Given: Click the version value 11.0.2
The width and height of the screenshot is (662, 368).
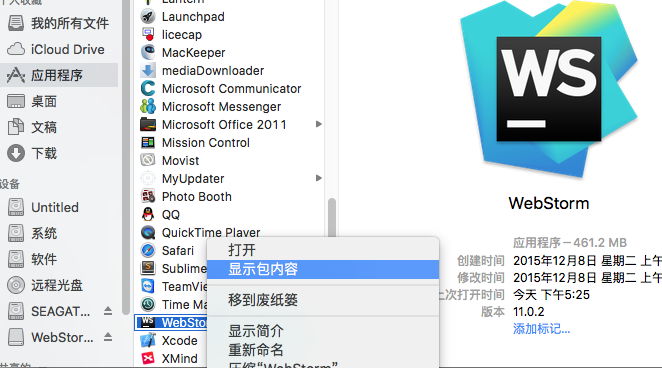Looking at the screenshot, I should pyautogui.click(x=529, y=312).
